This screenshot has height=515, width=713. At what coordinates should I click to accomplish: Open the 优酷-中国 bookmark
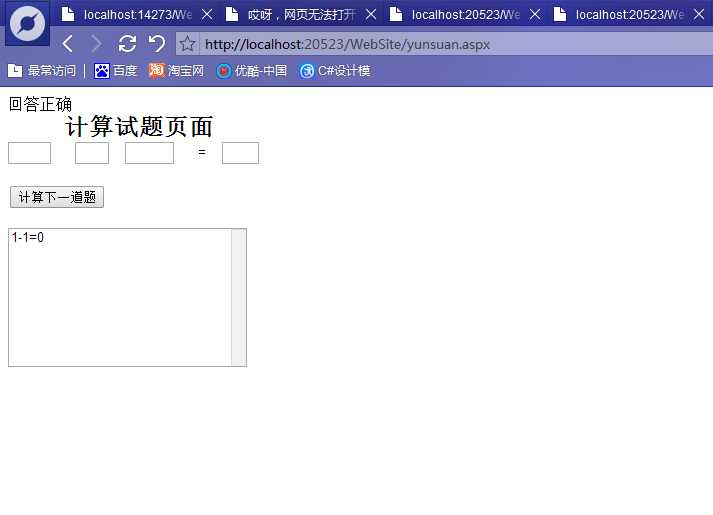pyautogui.click(x=251, y=71)
